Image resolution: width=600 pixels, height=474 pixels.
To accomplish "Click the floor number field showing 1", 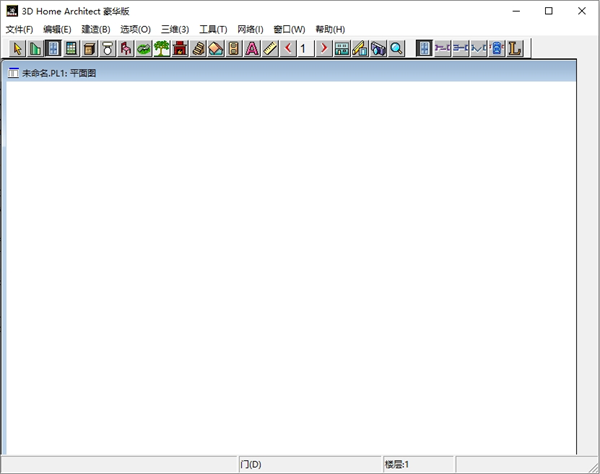I will pyautogui.click(x=305, y=48).
